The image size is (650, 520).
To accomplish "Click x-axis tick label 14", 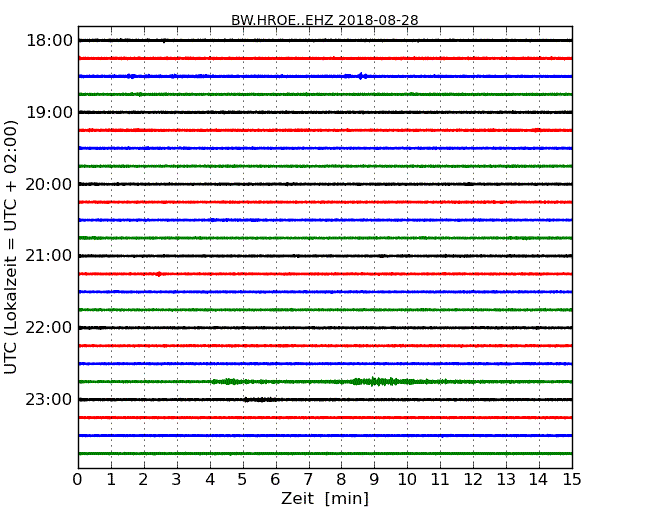I will [x=539, y=480].
